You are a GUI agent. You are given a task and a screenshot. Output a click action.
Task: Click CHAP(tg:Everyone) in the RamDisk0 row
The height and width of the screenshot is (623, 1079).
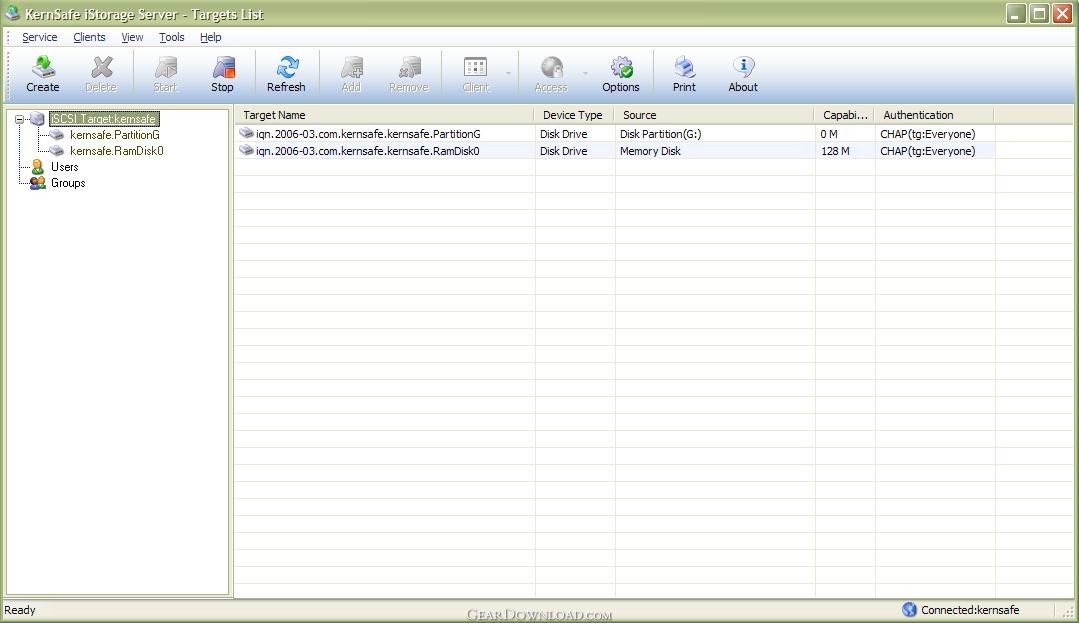(928, 151)
